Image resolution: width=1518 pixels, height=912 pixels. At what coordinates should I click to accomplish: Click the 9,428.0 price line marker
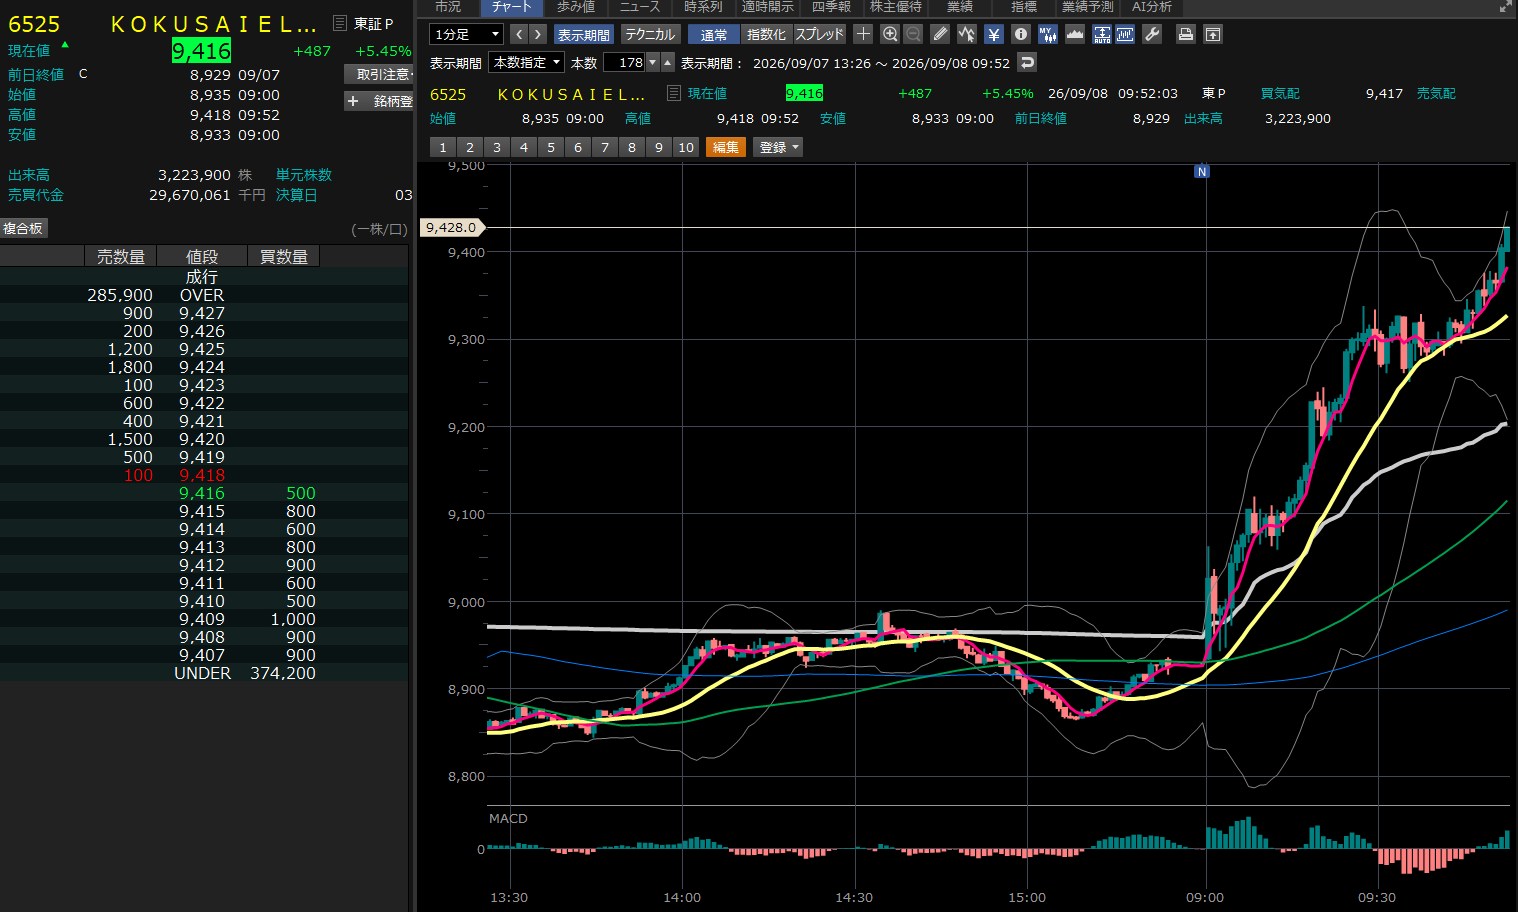coord(452,227)
